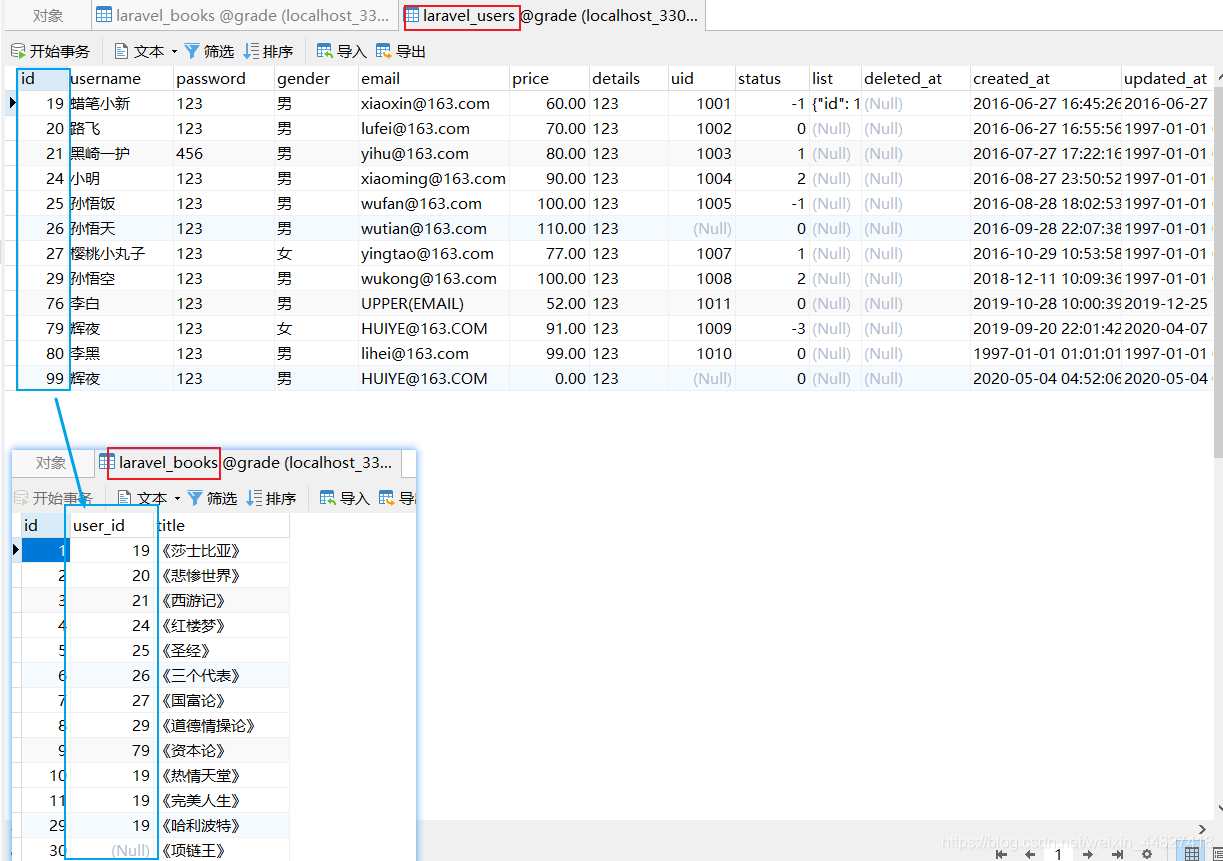Click the details column header
The image size is (1223, 861).
(628, 78)
